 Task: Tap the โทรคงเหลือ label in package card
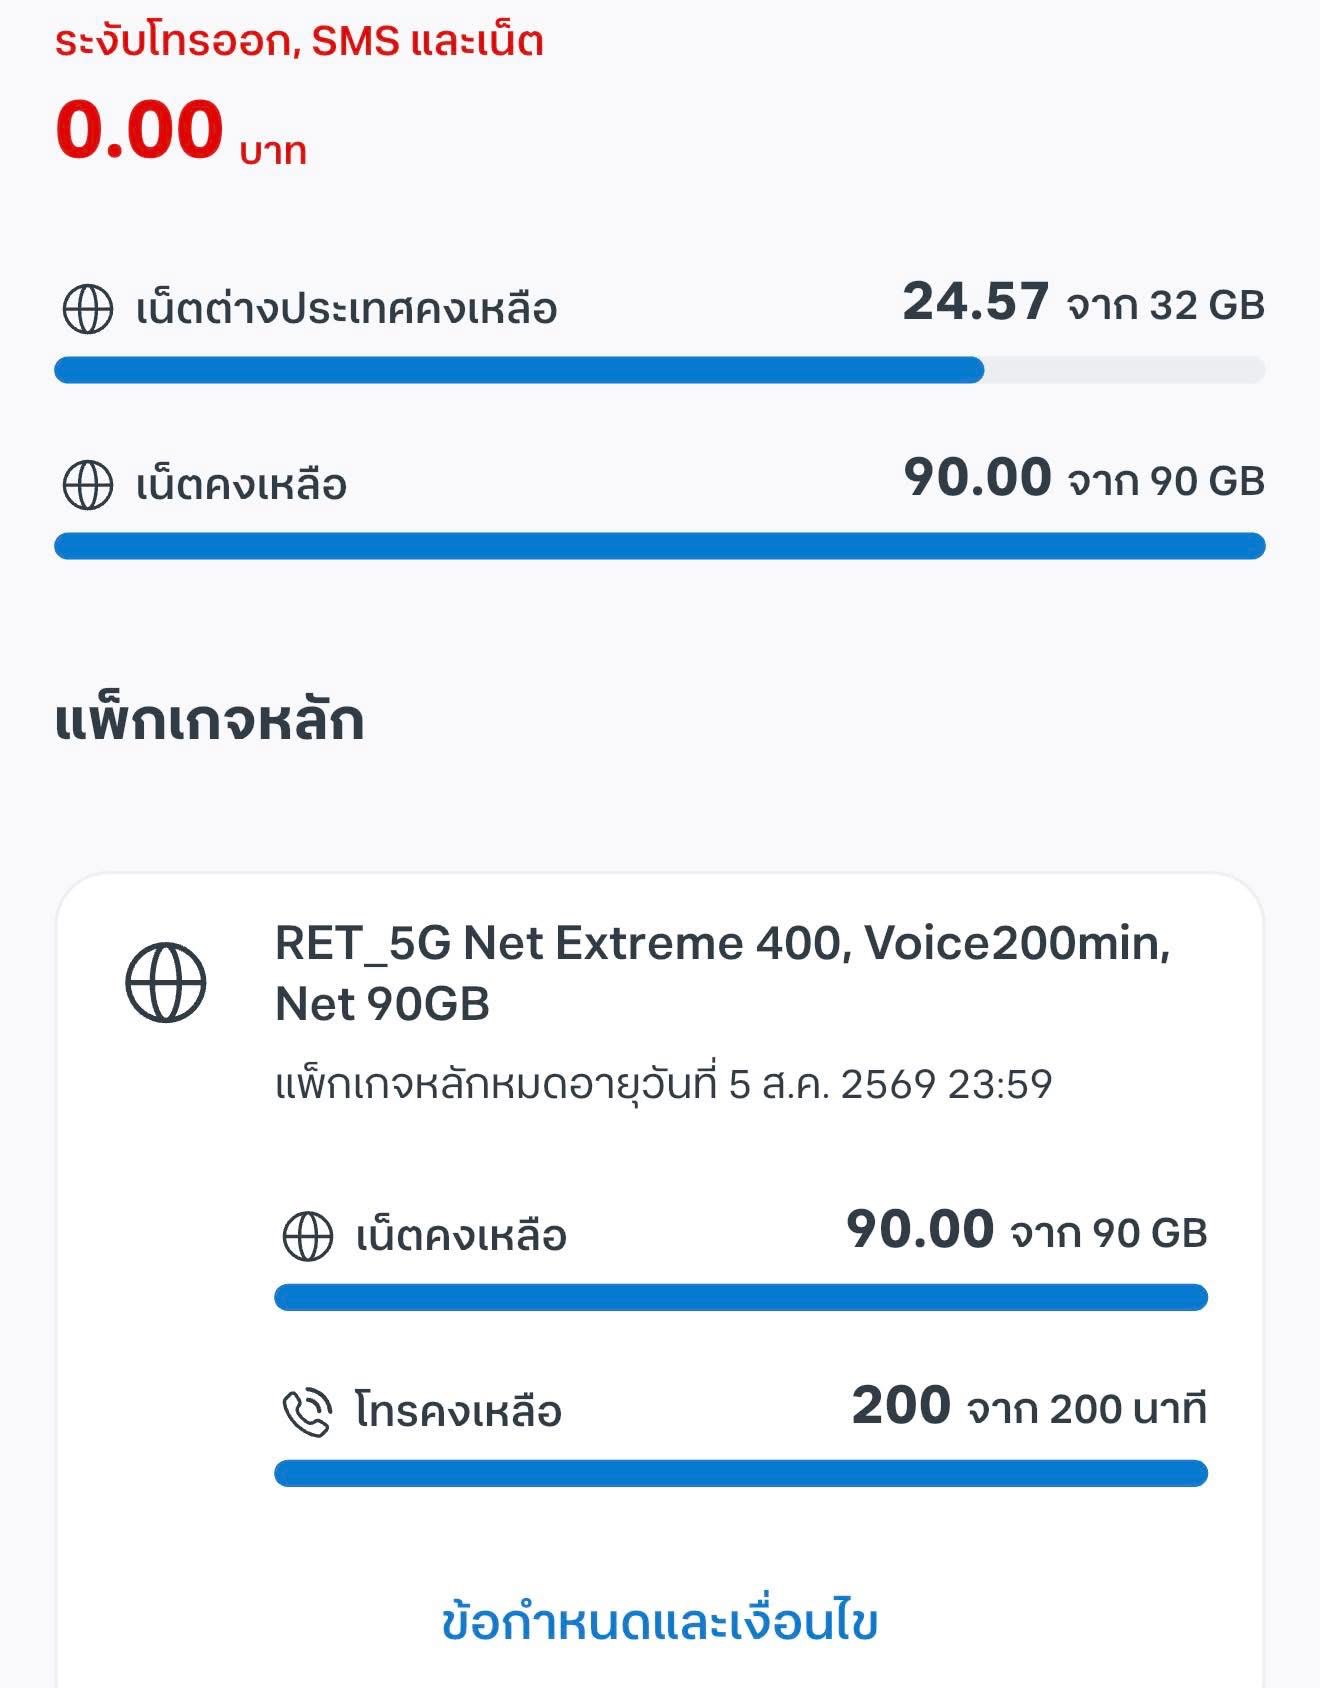[x=458, y=1412]
